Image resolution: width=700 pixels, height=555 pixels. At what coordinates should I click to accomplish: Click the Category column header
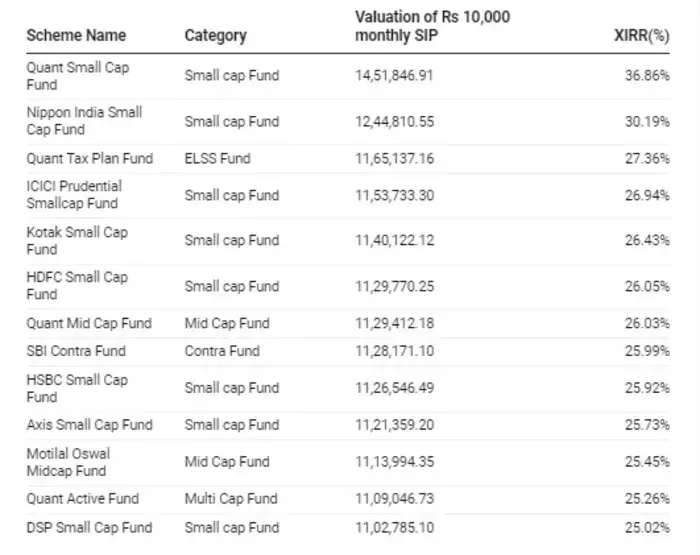coord(215,36)
